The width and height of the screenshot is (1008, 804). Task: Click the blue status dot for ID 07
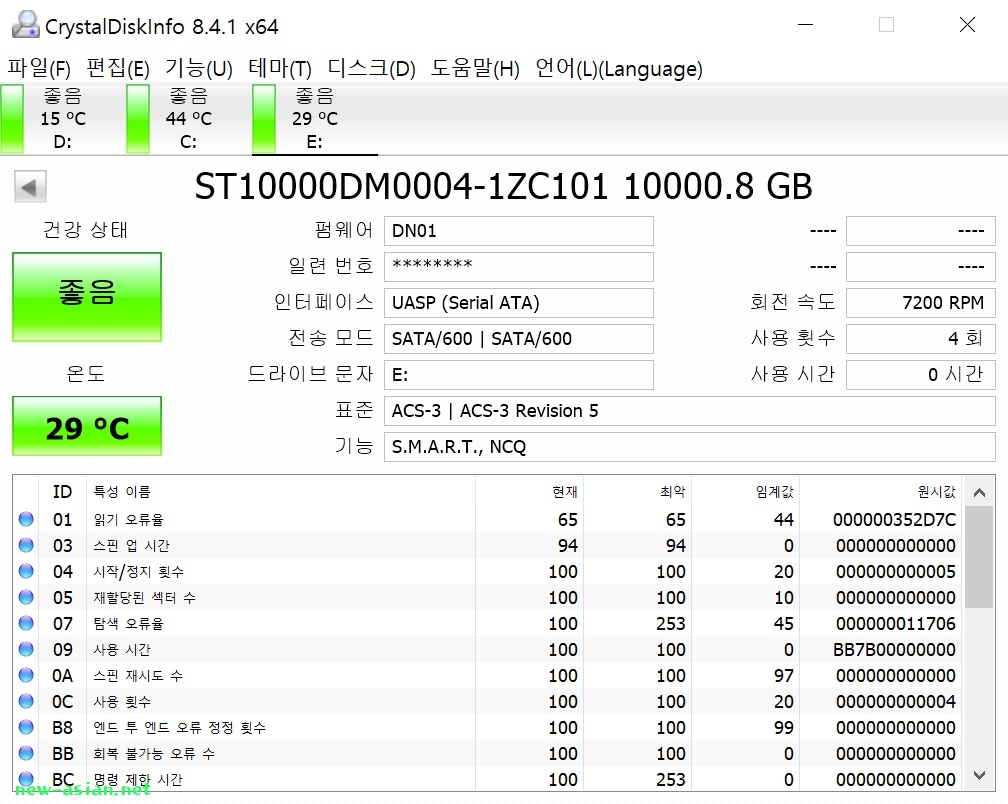[26, 623]
